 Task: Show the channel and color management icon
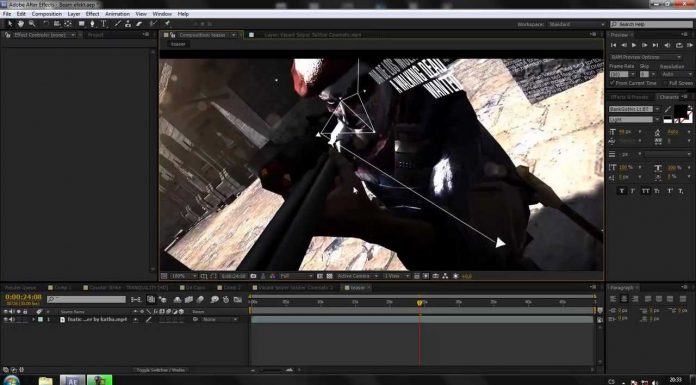coord(272,276)
